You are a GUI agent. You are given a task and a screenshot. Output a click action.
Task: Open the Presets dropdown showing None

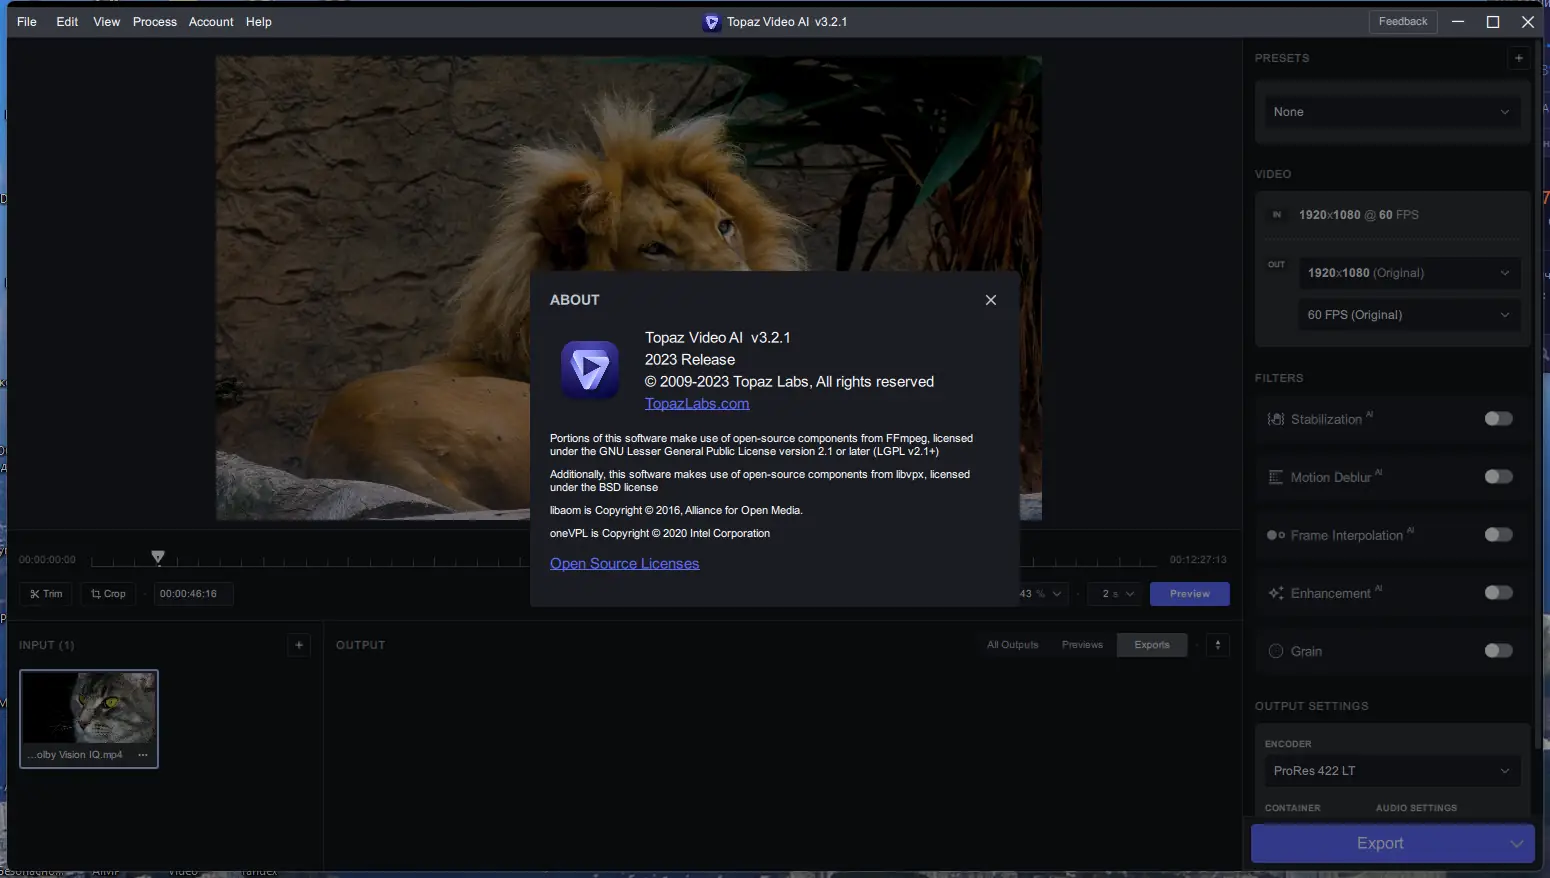point(1391,112)
